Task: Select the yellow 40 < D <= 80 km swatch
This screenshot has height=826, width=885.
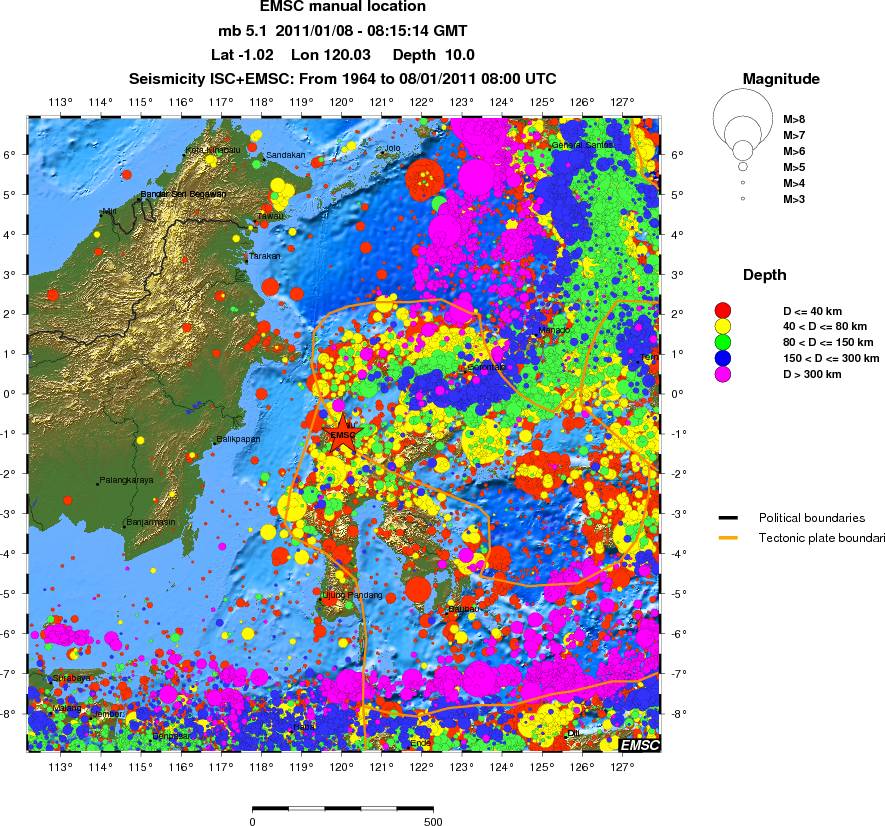Action: tap(723, 326)
